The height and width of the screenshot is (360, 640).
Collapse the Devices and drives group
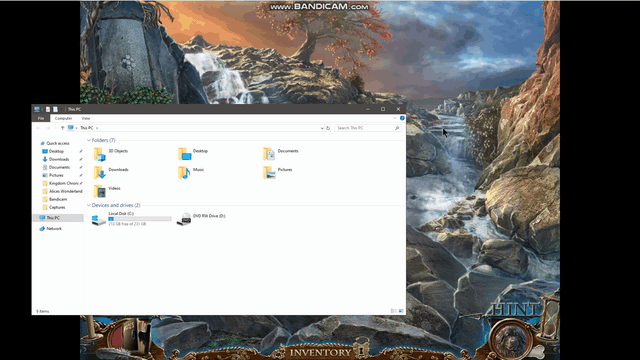(x=89, y=205)
